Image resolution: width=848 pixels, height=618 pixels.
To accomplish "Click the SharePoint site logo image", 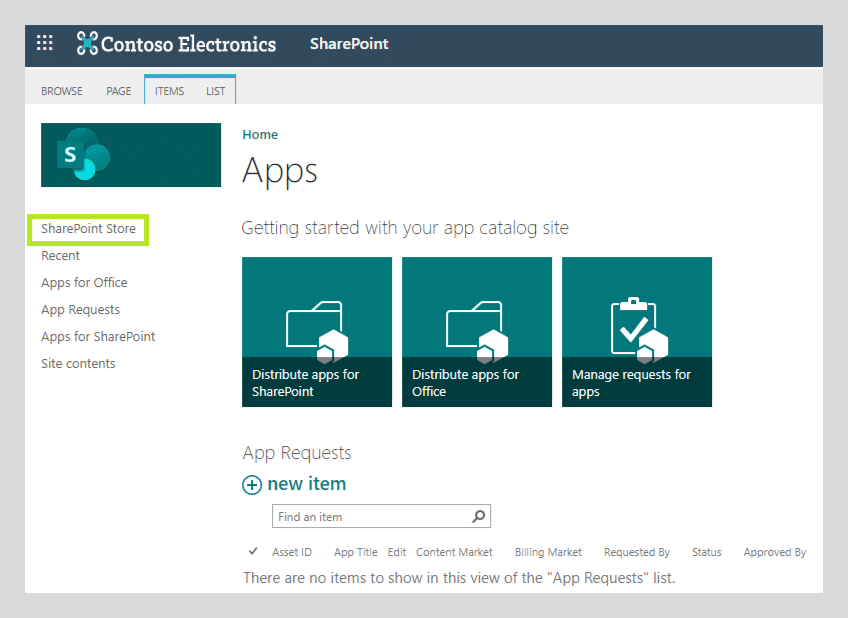I will click(131, 155).
